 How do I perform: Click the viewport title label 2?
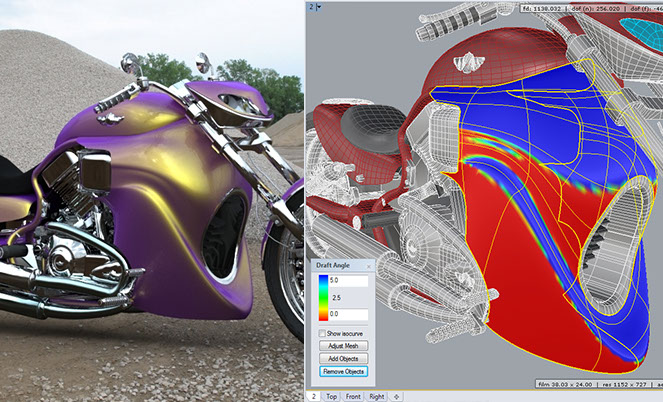pos(311,7)
